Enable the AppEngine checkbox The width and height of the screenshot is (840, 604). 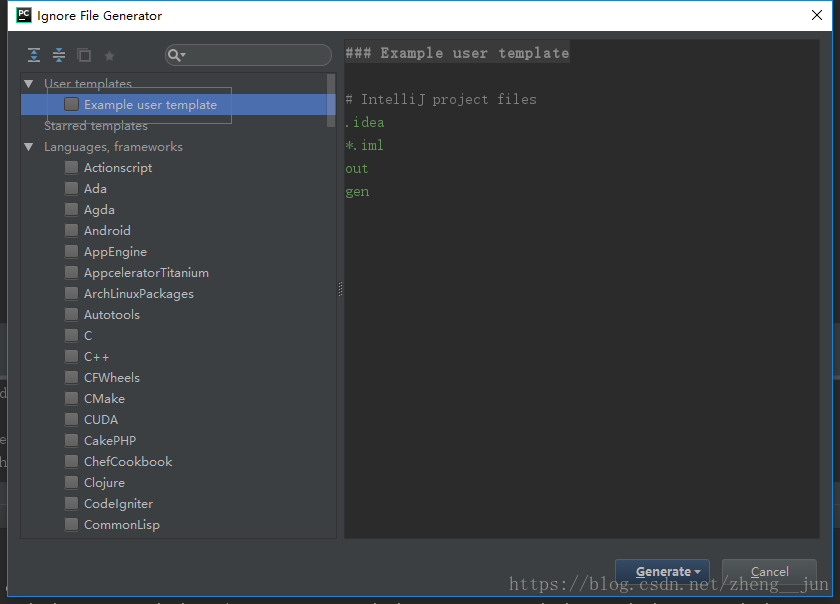click(71, 251)
